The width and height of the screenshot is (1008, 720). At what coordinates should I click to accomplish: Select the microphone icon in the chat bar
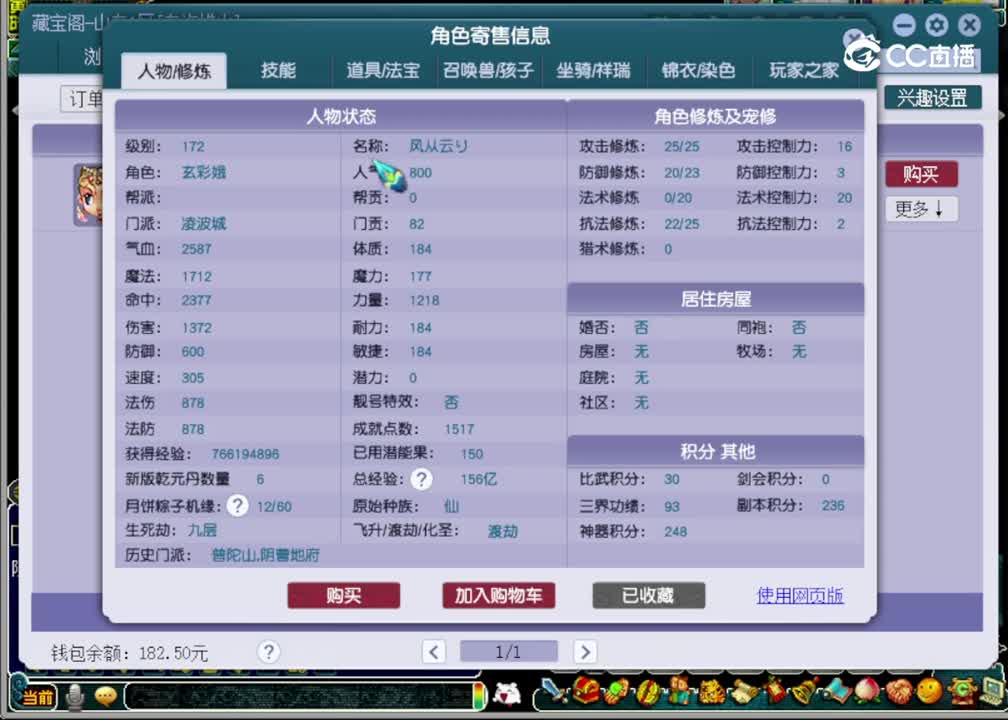tap(76, 697)
